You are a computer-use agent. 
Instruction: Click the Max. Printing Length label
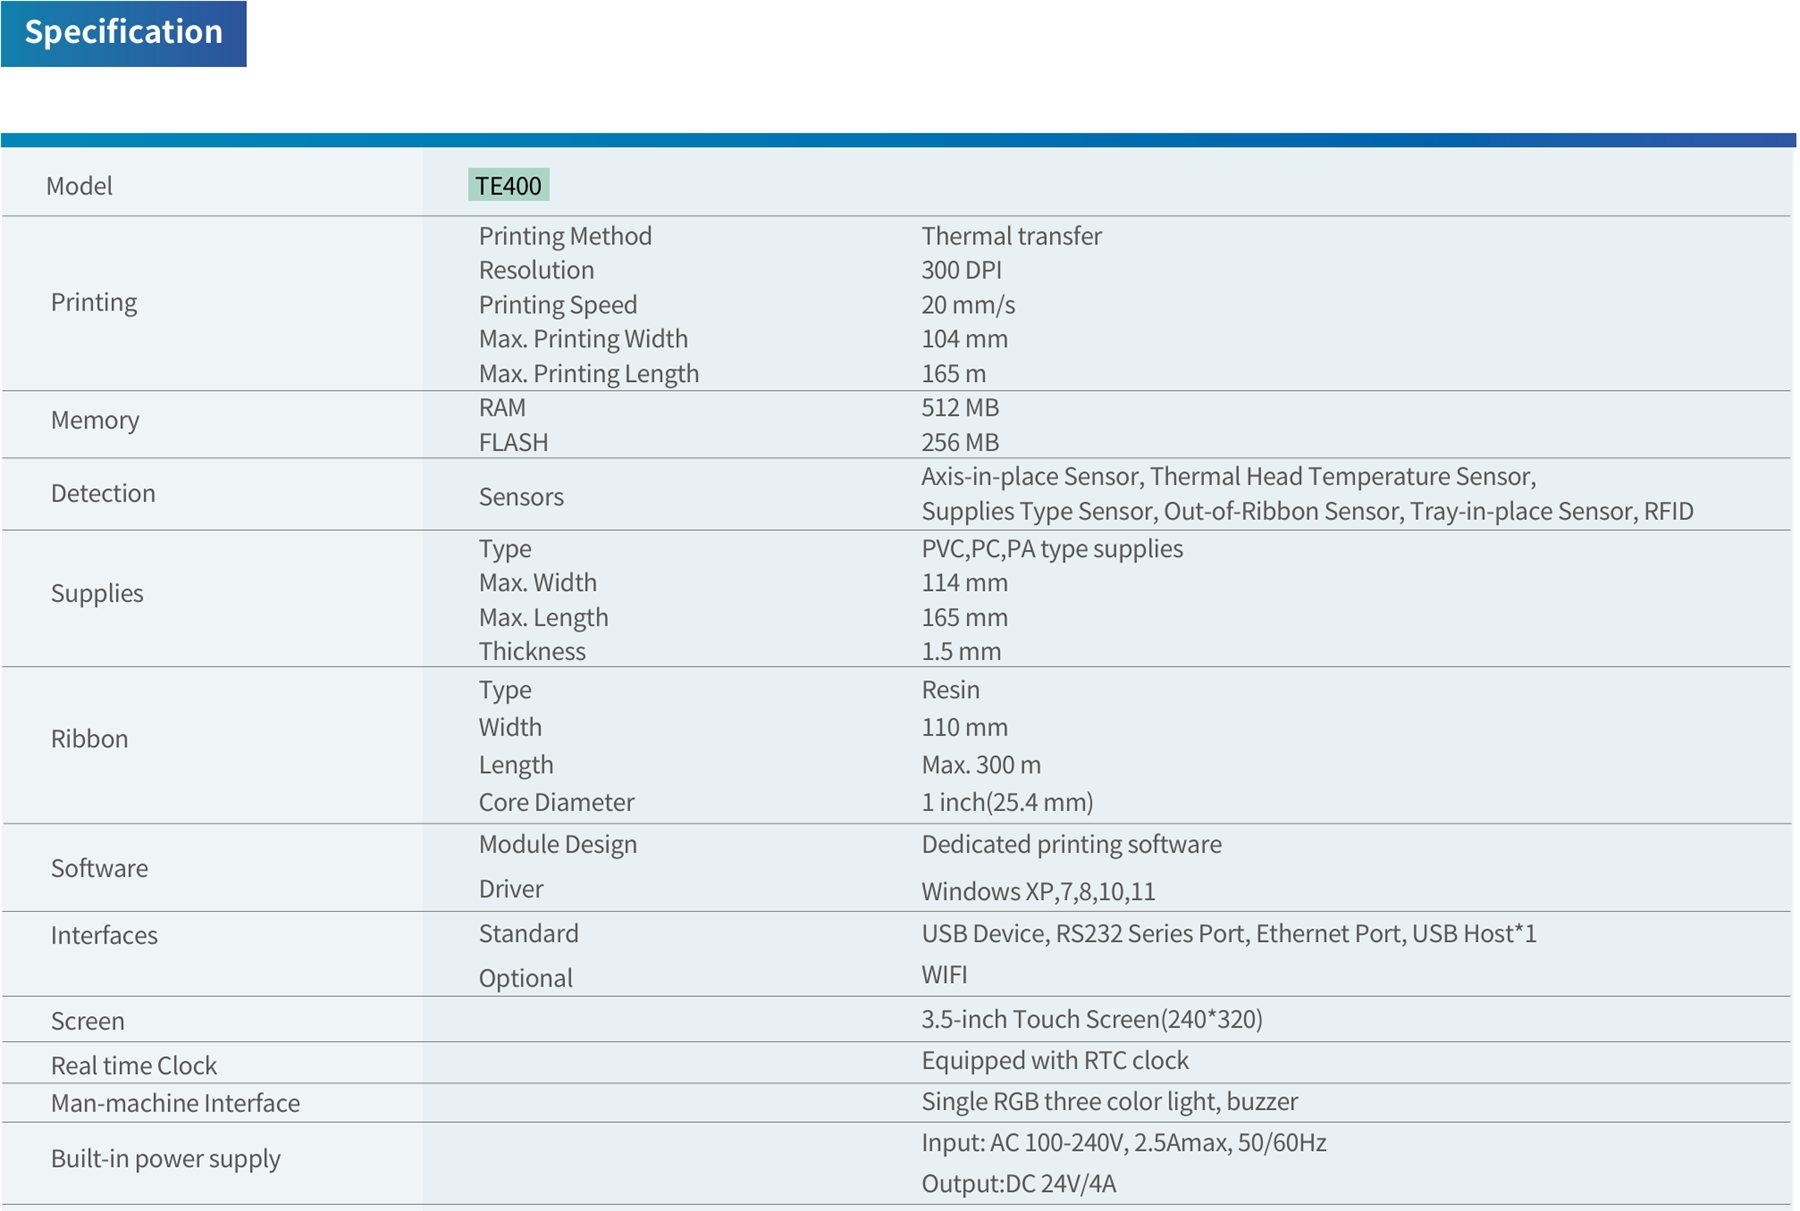(589, 373)
